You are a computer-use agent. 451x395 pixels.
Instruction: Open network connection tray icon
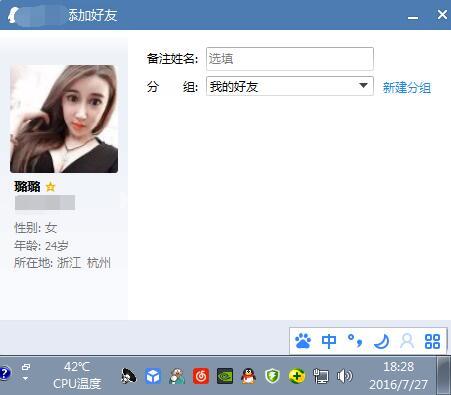(321, 376)
